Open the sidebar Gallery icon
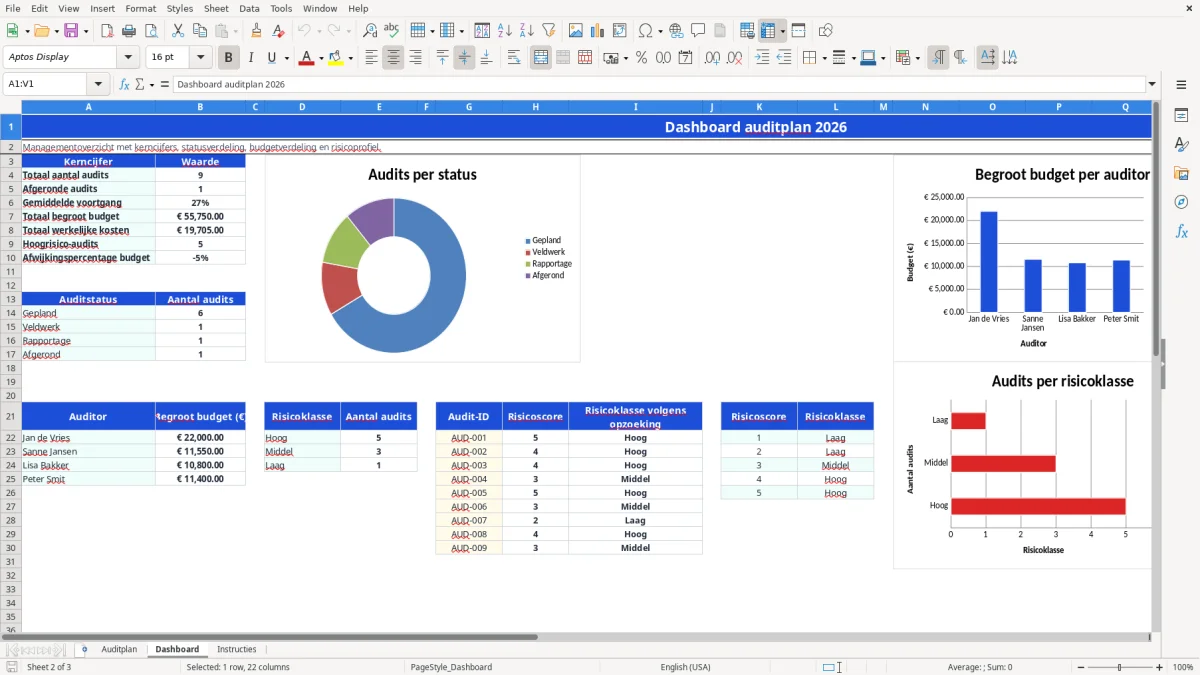 (x=1181, y=173)
